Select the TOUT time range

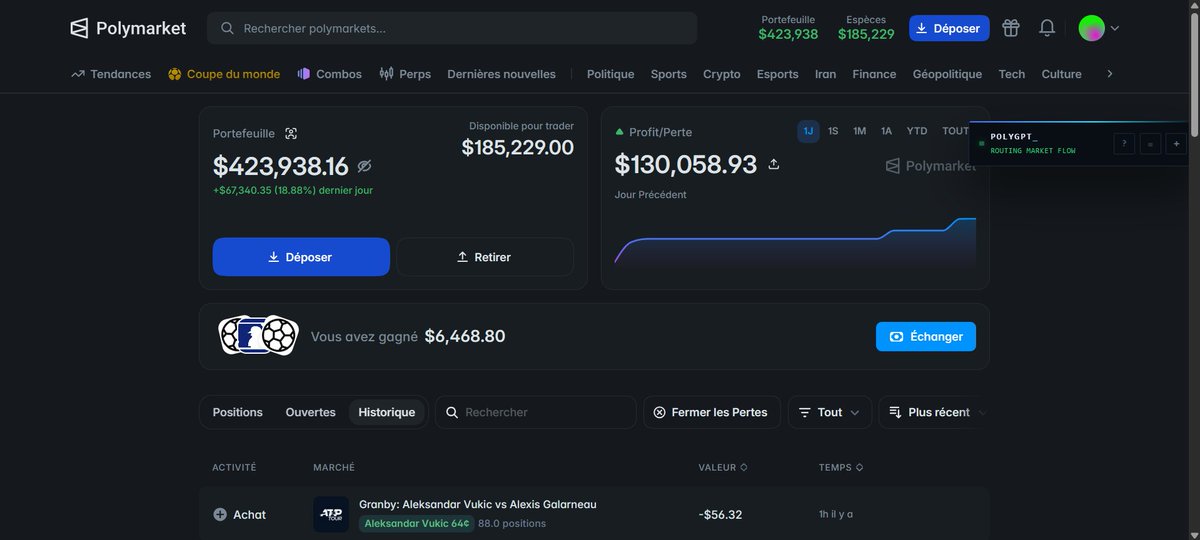[x=956, y=131]
